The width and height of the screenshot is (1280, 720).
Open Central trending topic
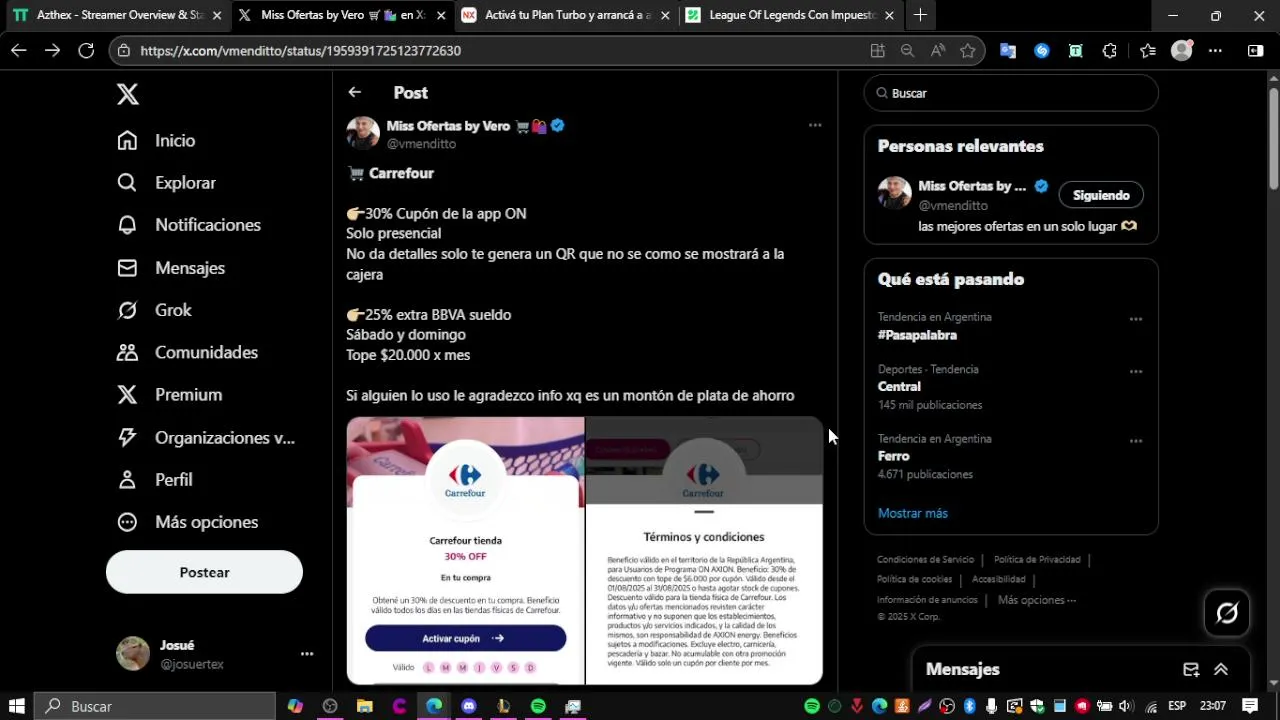899,386
